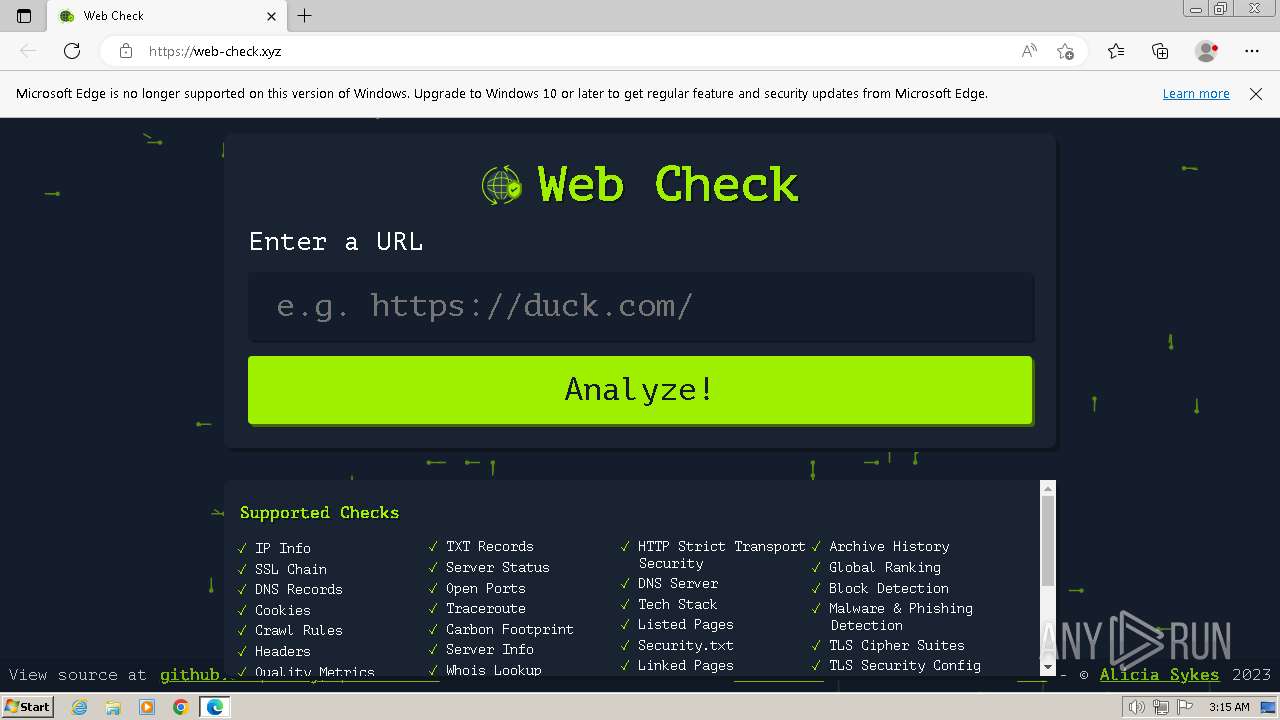Image resolution: width=1280 pixels, height=720 pixels.
Task: Close the Web Check browser tab
Action: (271, 16)
